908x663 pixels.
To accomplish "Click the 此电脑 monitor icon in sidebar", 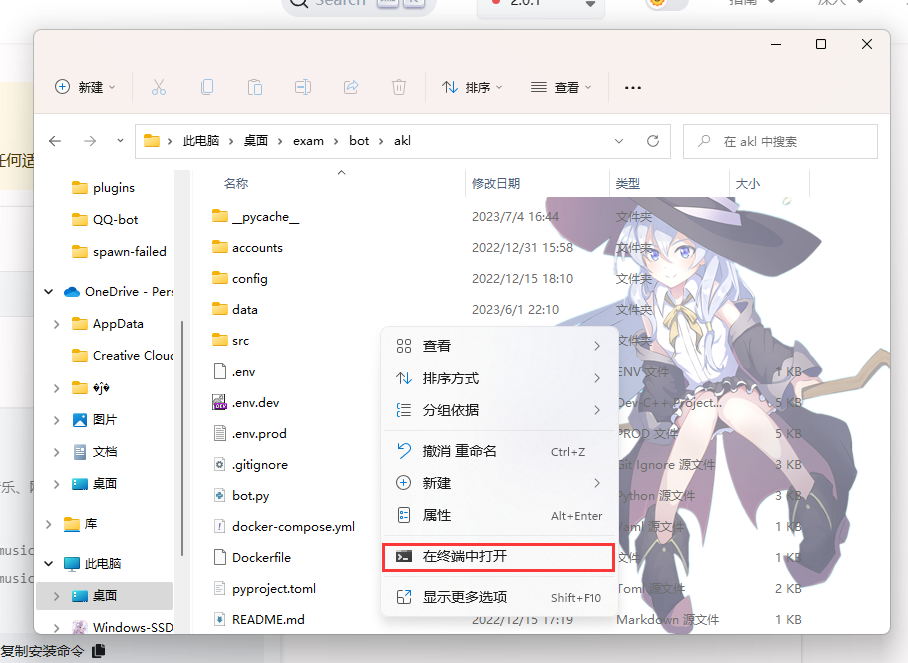I will tap(72, 563).
